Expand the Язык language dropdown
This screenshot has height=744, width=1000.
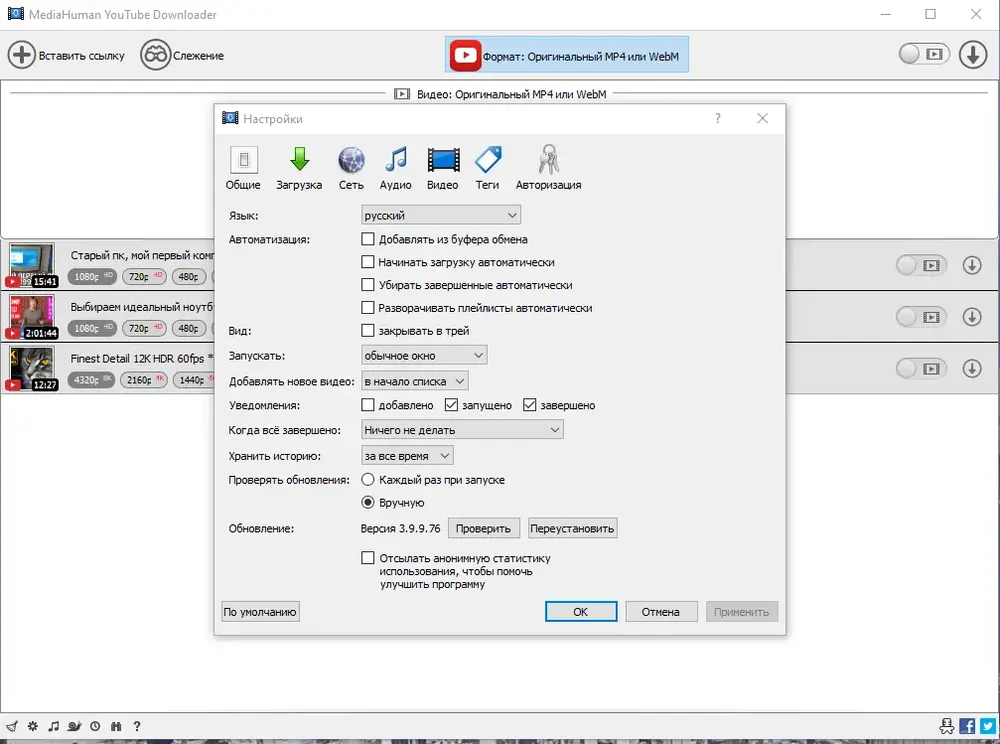coord(441,215)
